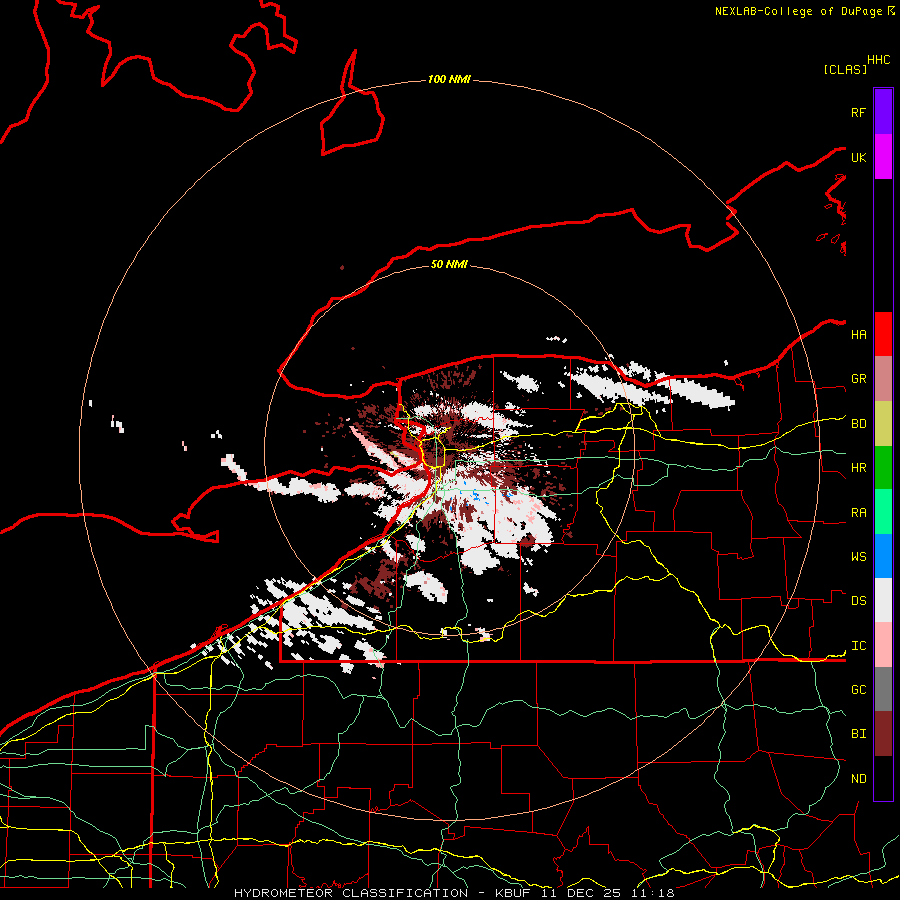Click the red HA legend swatch
This screenshot has width=900, height=900.
click(883, 334)
